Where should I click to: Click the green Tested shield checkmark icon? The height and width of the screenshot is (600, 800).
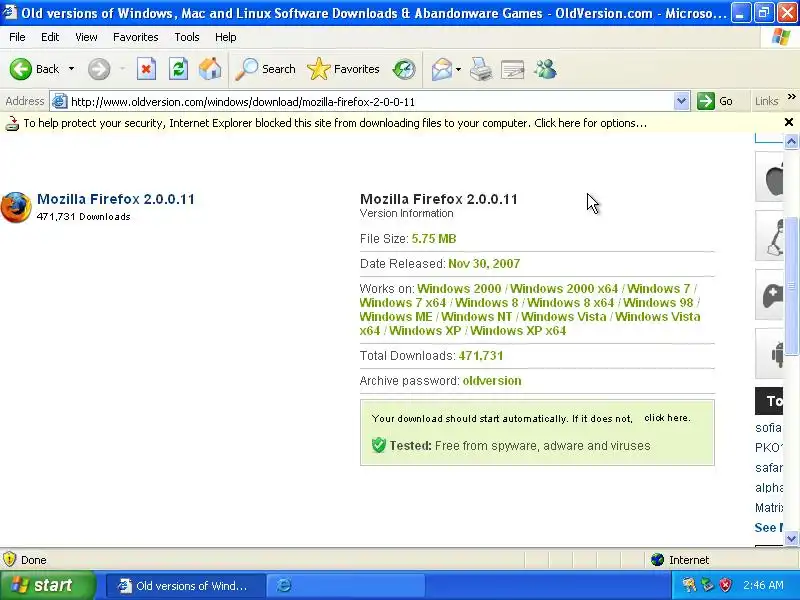379,445
